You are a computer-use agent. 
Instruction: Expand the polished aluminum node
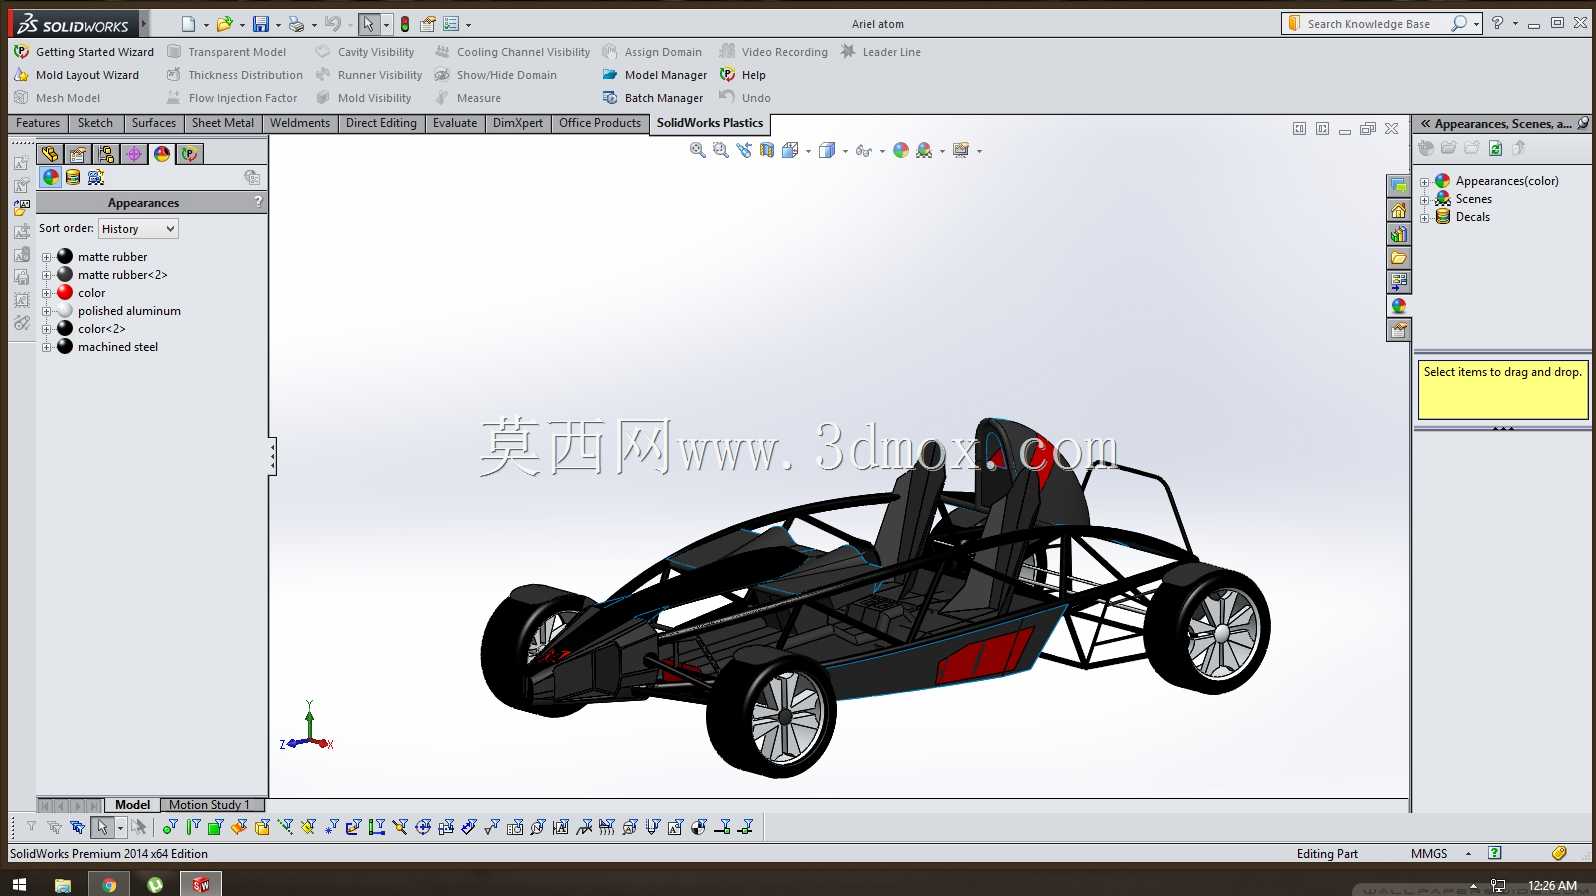46,311
